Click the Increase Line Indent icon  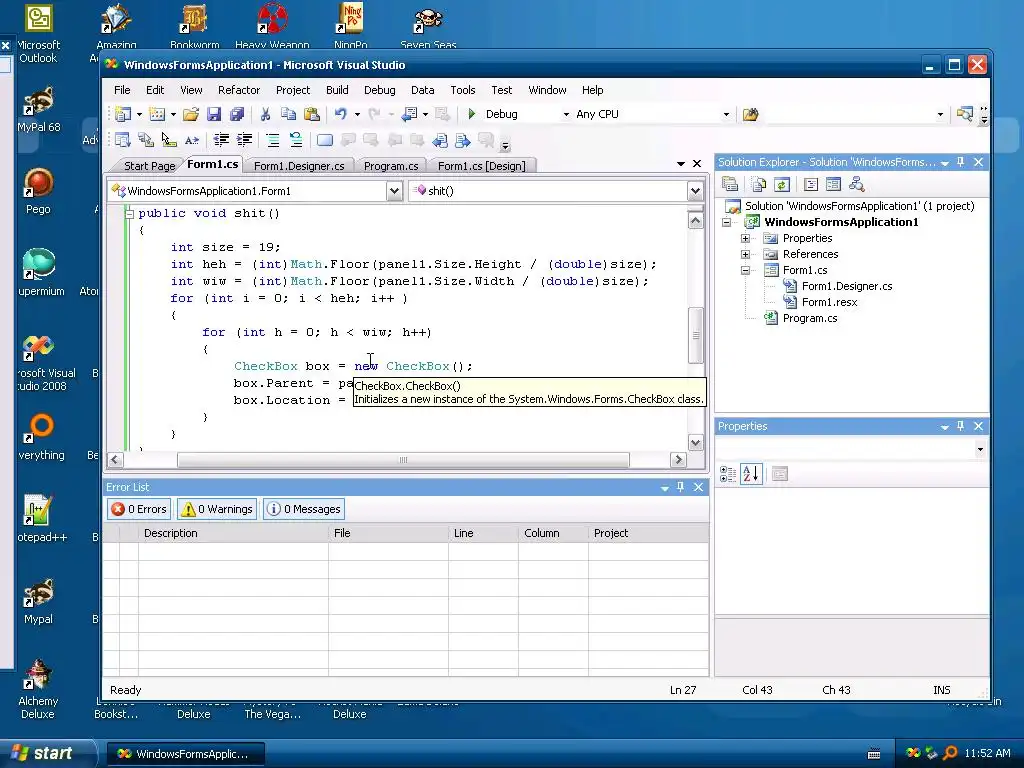pyautogui.click(x=245, y=140)
